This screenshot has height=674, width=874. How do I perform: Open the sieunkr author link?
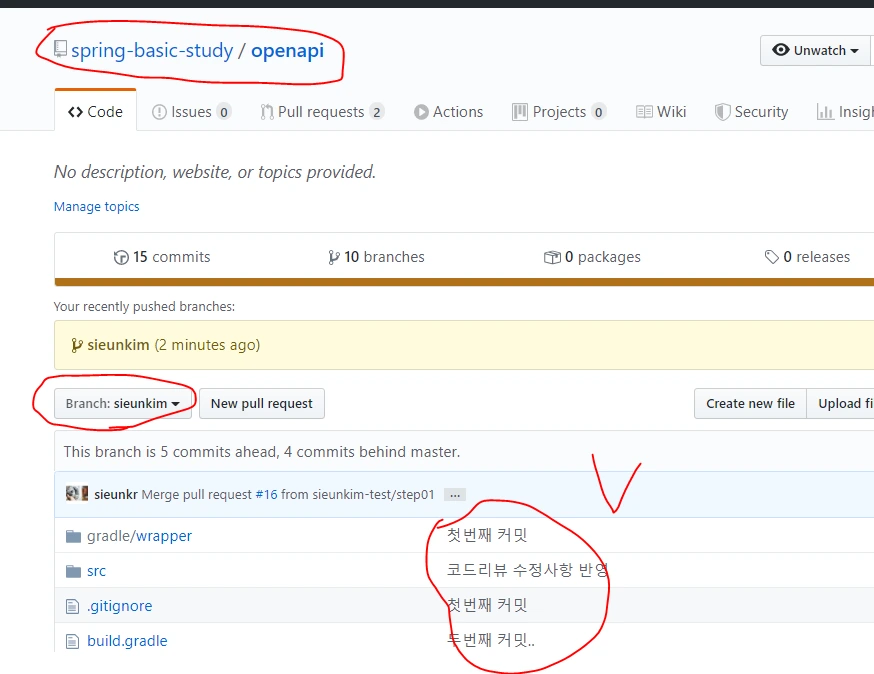tap(116, 494)
